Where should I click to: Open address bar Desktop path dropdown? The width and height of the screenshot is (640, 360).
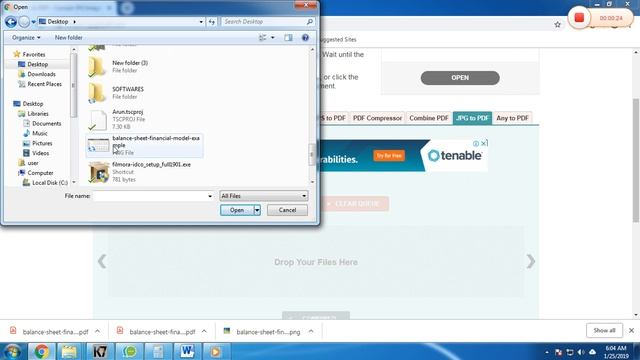pos(201,22)
